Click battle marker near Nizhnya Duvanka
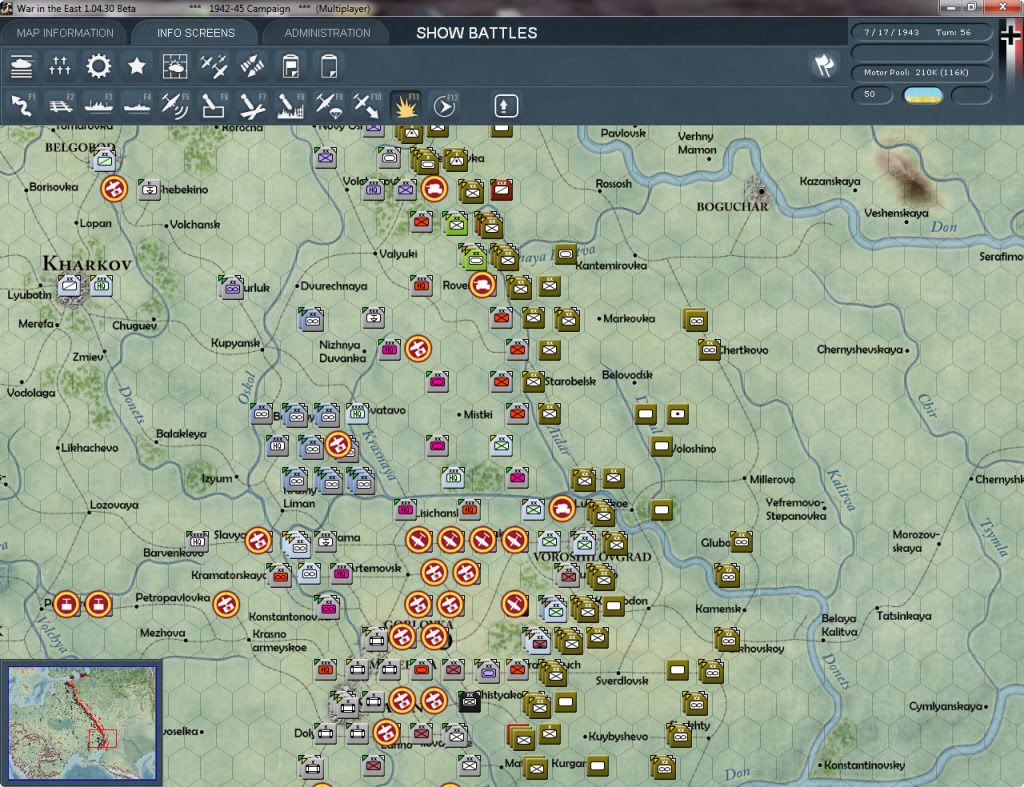 418,349
